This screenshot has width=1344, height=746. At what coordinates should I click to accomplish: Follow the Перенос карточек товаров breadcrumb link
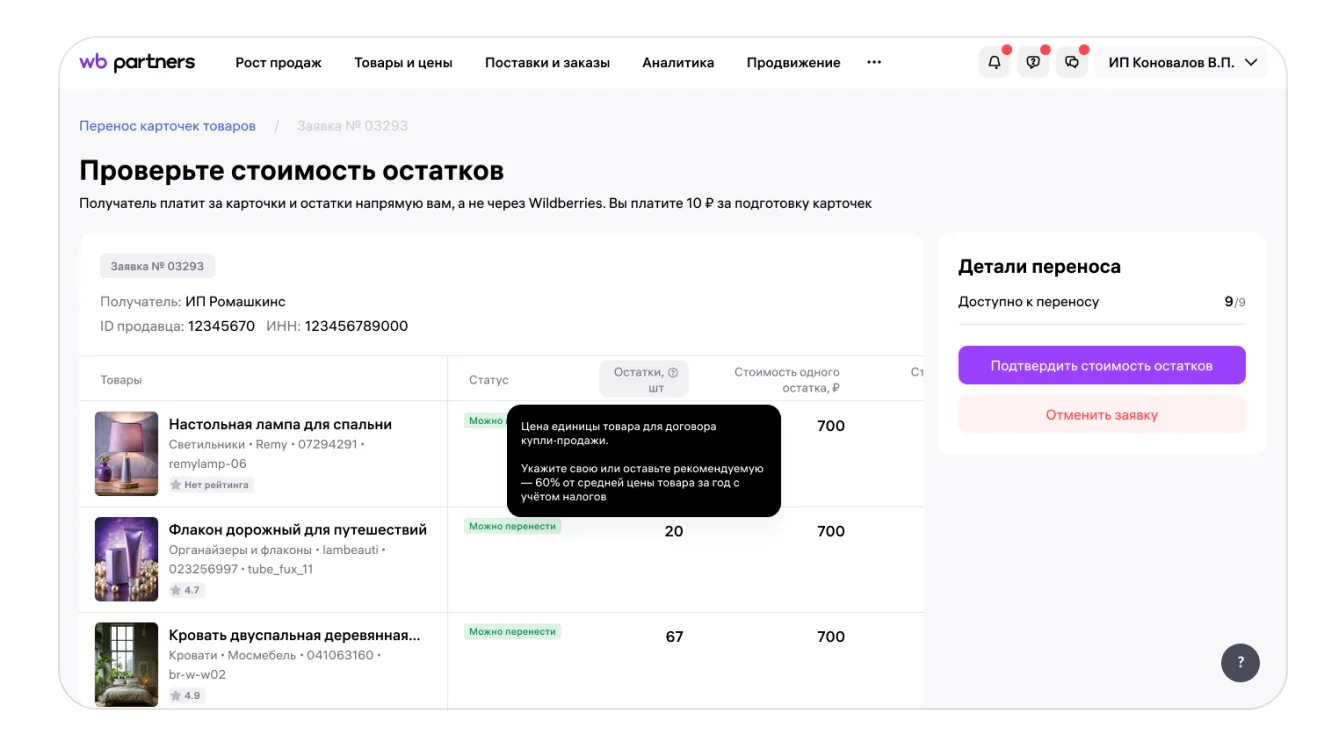pyautogui.click(x=167, y=126)
